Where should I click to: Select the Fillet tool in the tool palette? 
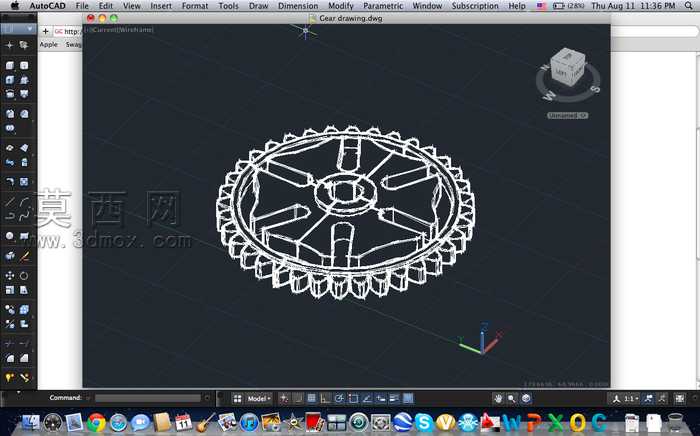(x=9, y=358)
